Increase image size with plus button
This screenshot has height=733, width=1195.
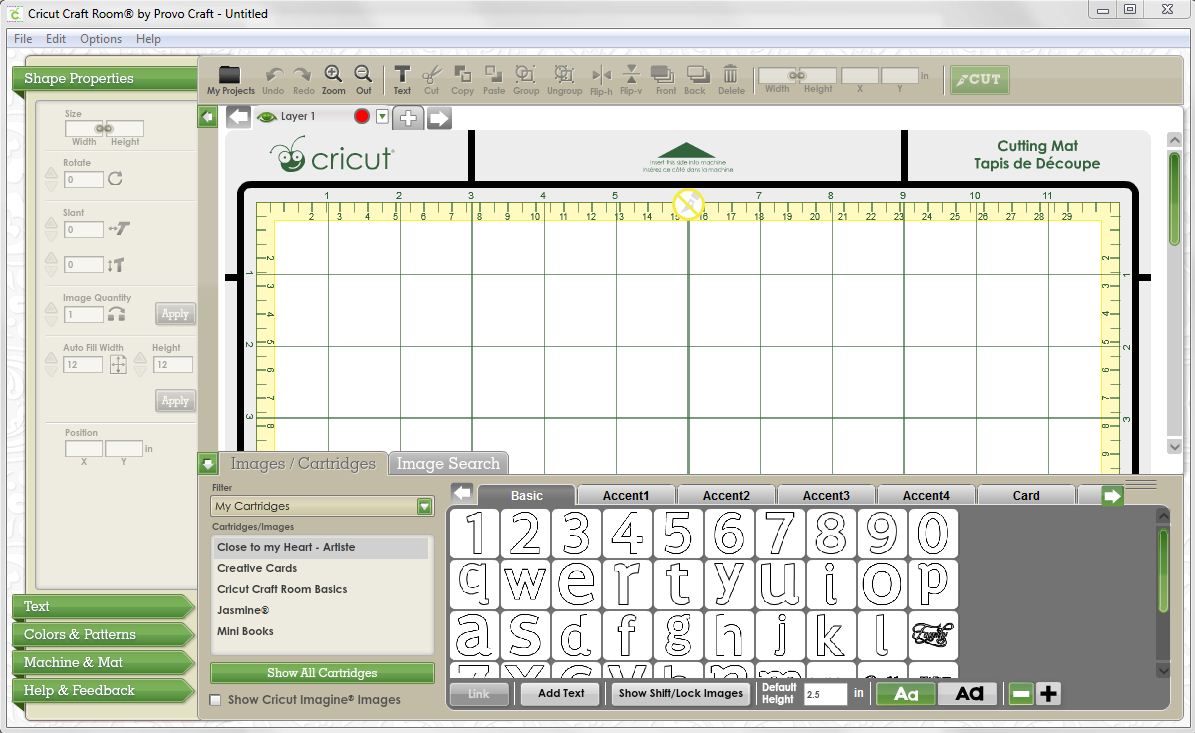[1048, 693]
